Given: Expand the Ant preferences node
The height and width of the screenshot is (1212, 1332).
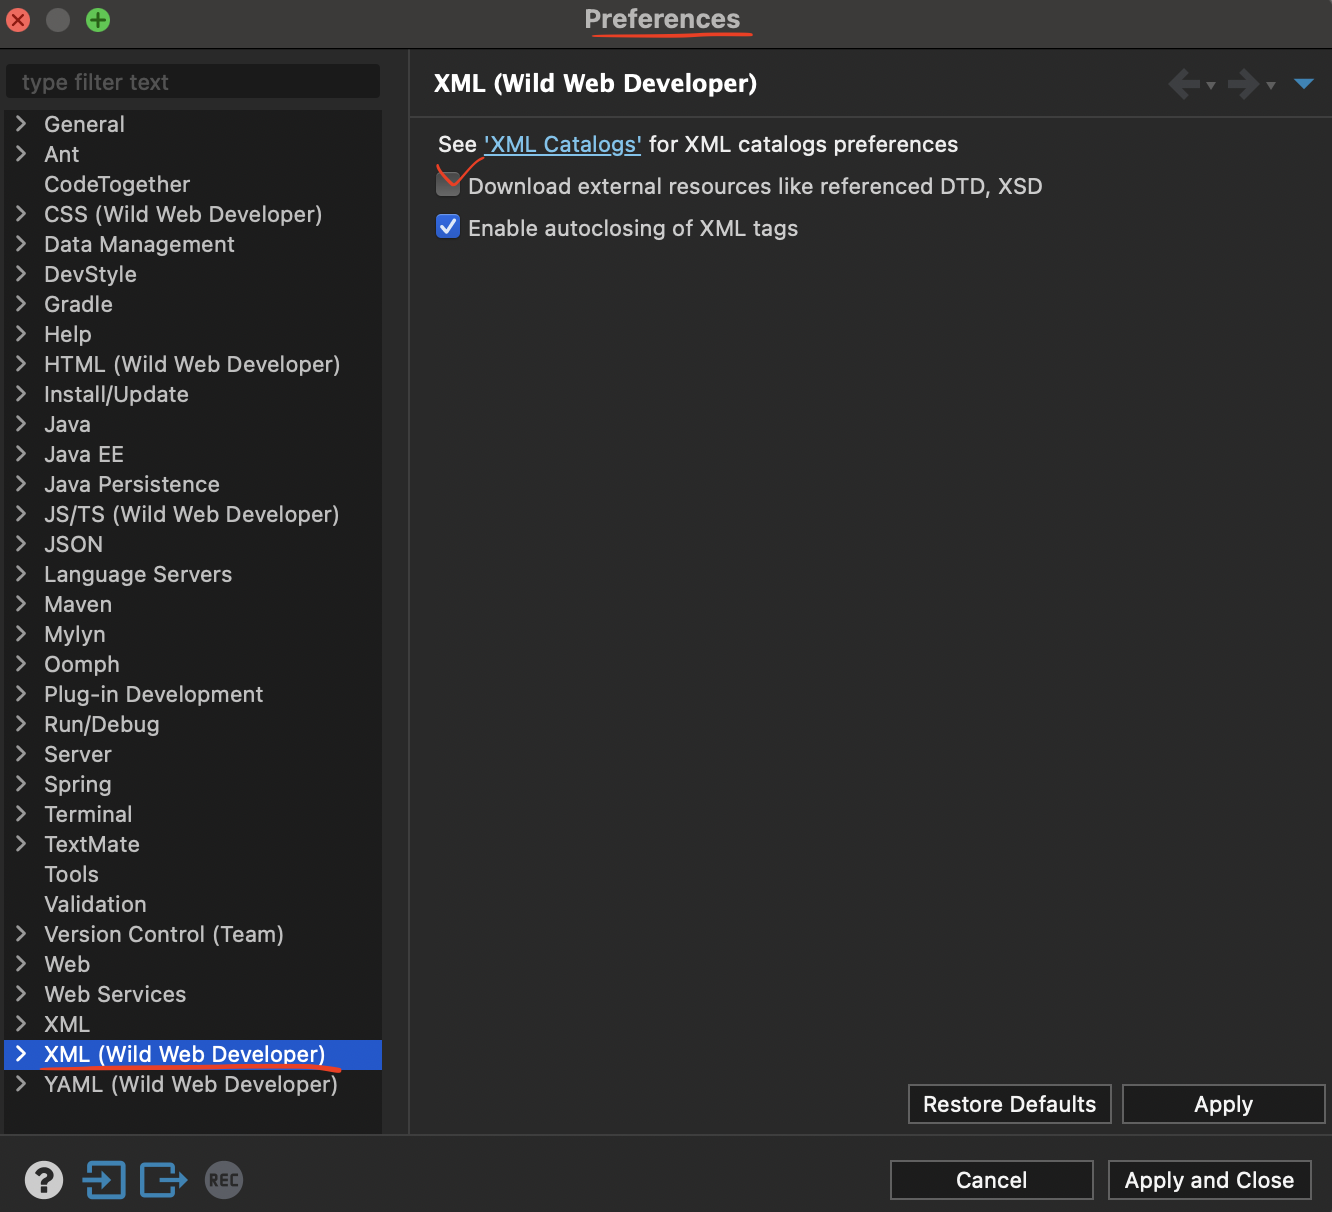Looking at the screenshot, I should click(x=21, y=154).
